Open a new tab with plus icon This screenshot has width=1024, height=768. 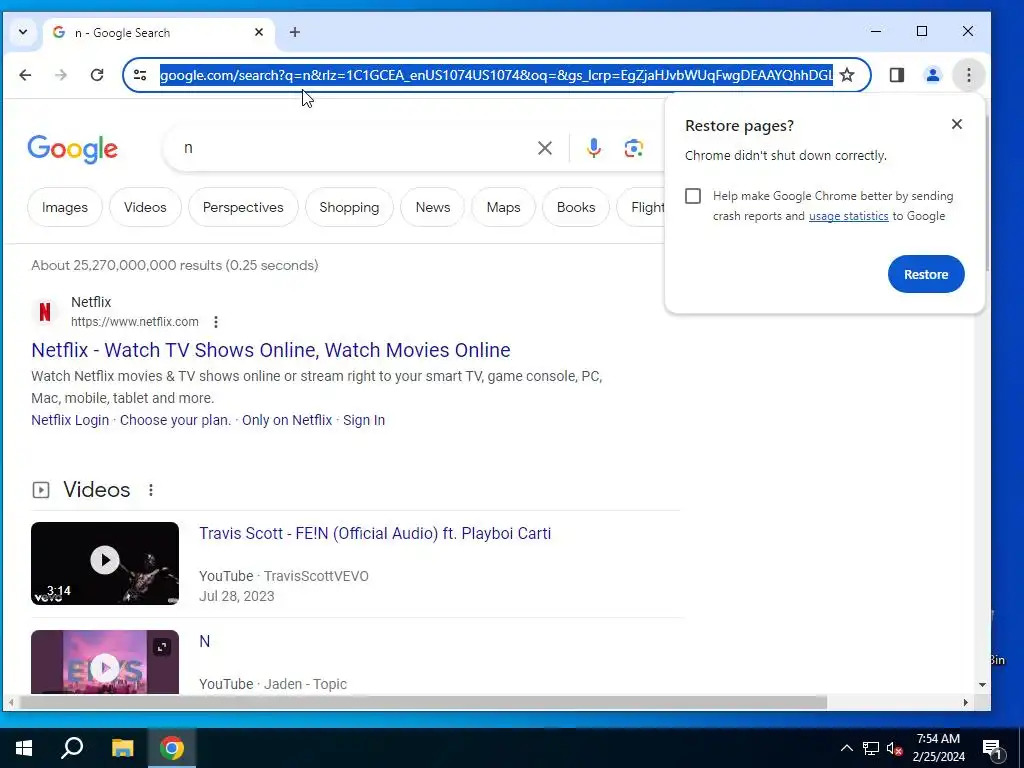click(x=295, y=32)
